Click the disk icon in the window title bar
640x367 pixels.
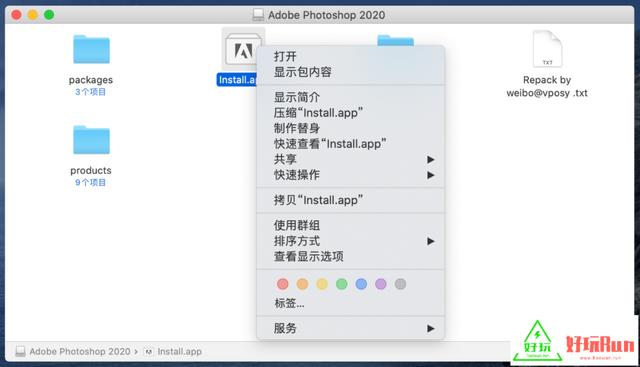258,15
